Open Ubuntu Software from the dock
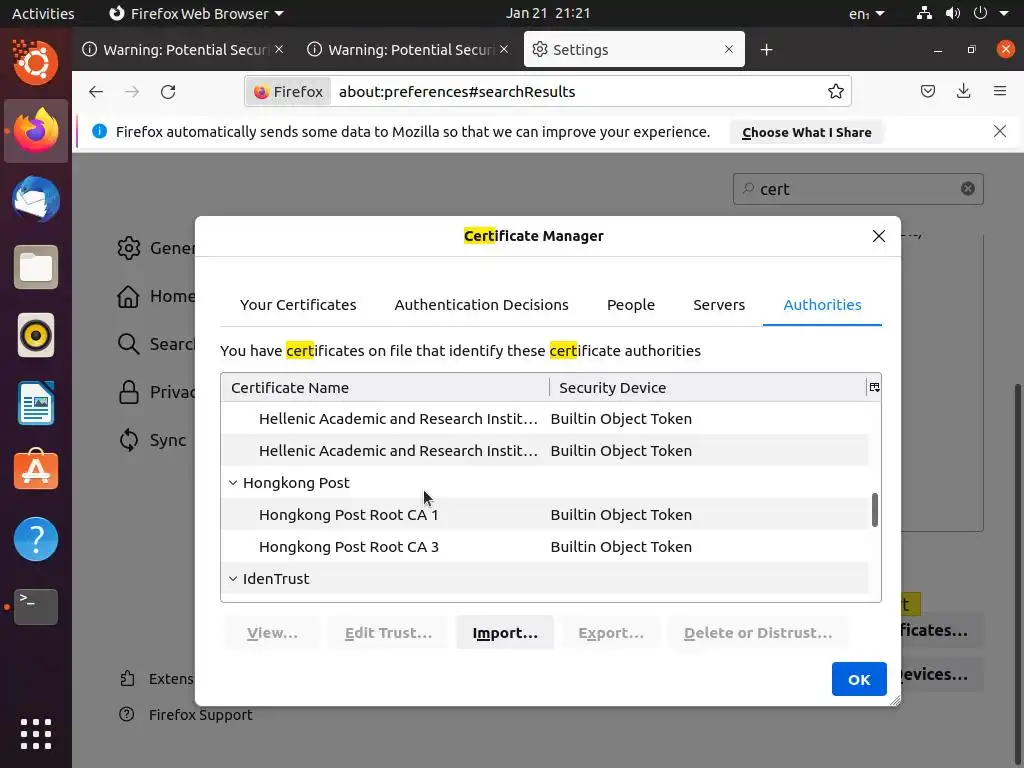The image size is (1024, 768). [x=36, y=470]
